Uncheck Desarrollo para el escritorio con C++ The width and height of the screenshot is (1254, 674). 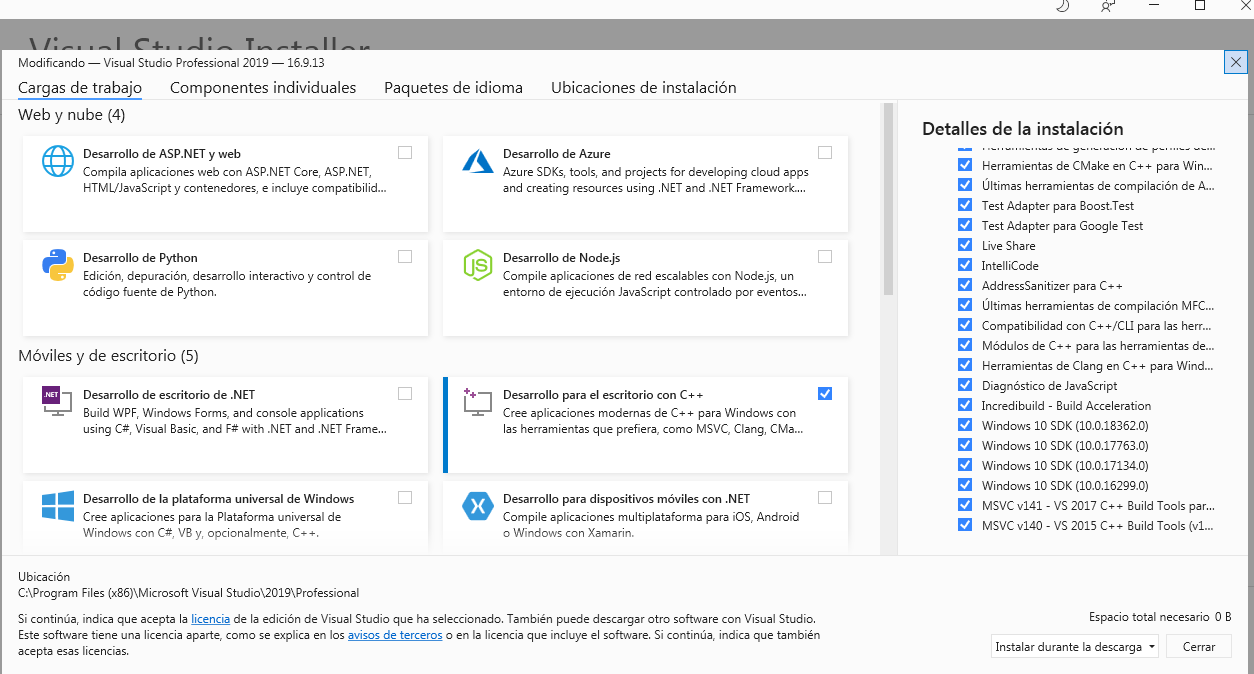tap(825, 393)
